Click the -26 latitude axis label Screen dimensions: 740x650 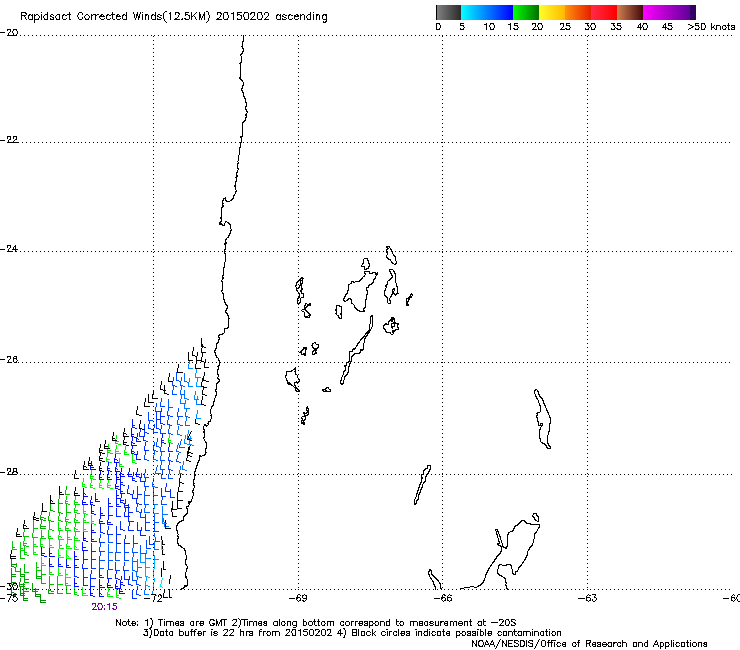pos(9,360)
